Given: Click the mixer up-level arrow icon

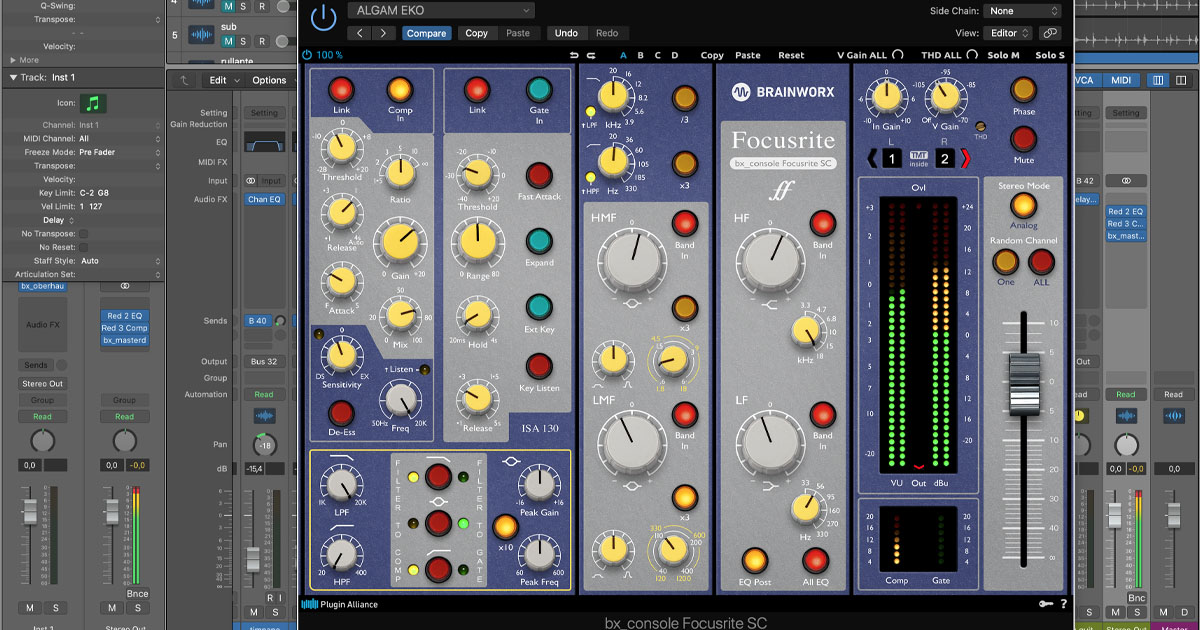Looking at the screenshot, I should (x=184, y=80).
